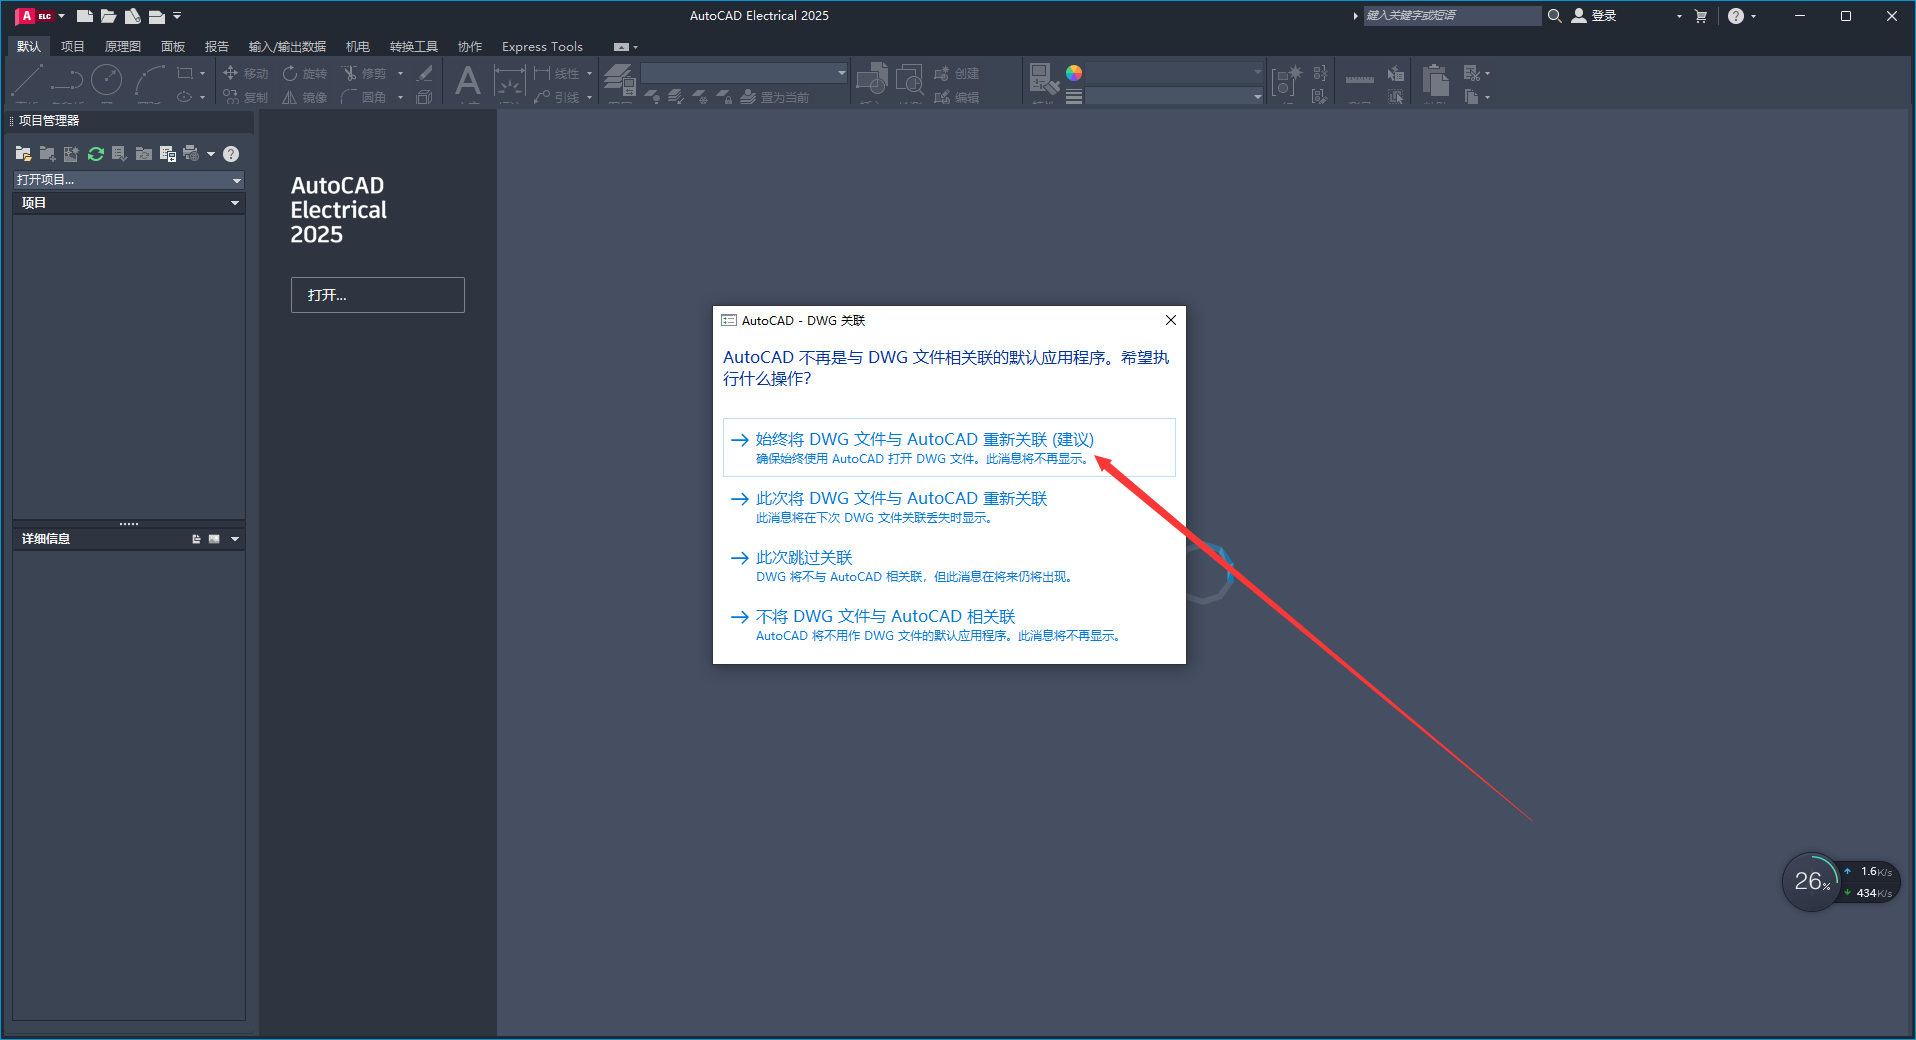The image size is (1916, 1040).
Task: Click the keyword search input field
Action: tap(1451, 16)
